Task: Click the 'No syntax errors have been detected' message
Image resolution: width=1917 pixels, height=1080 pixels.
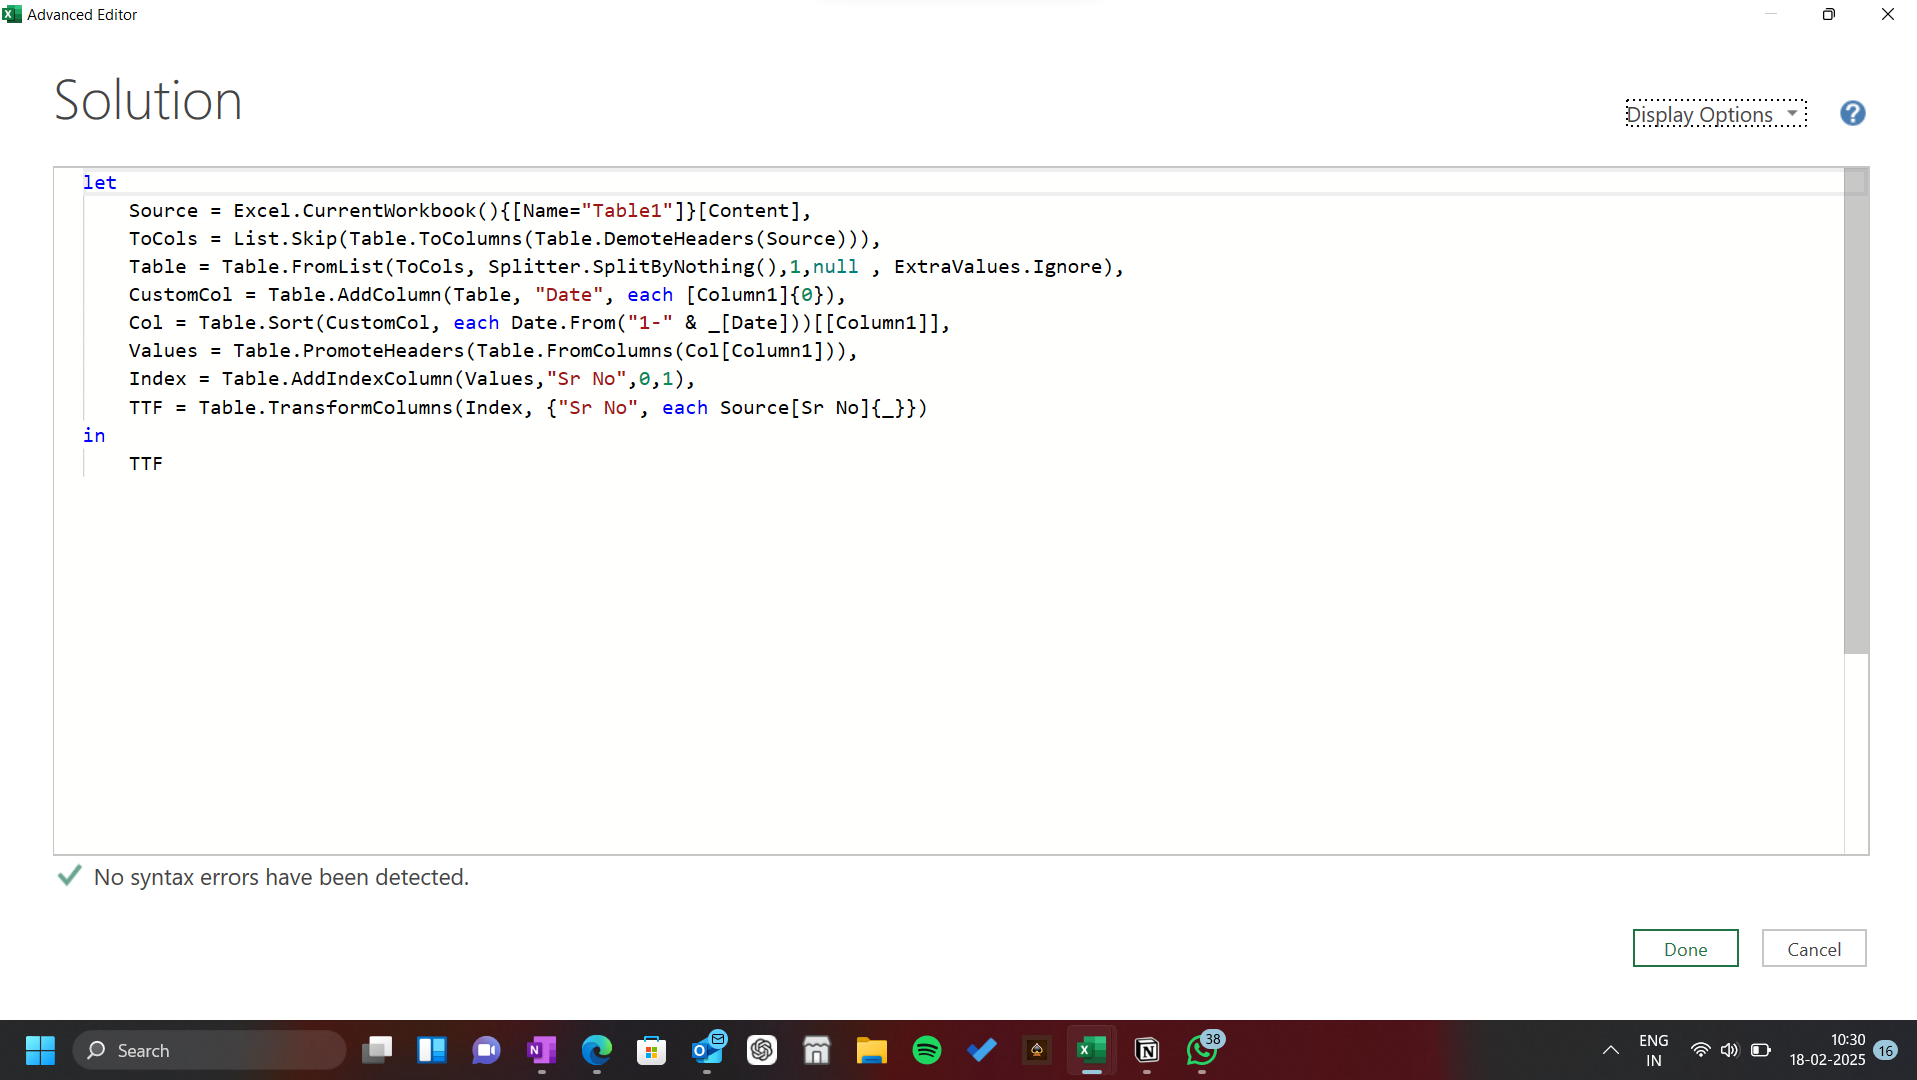Action: click(x=281, y=877)
